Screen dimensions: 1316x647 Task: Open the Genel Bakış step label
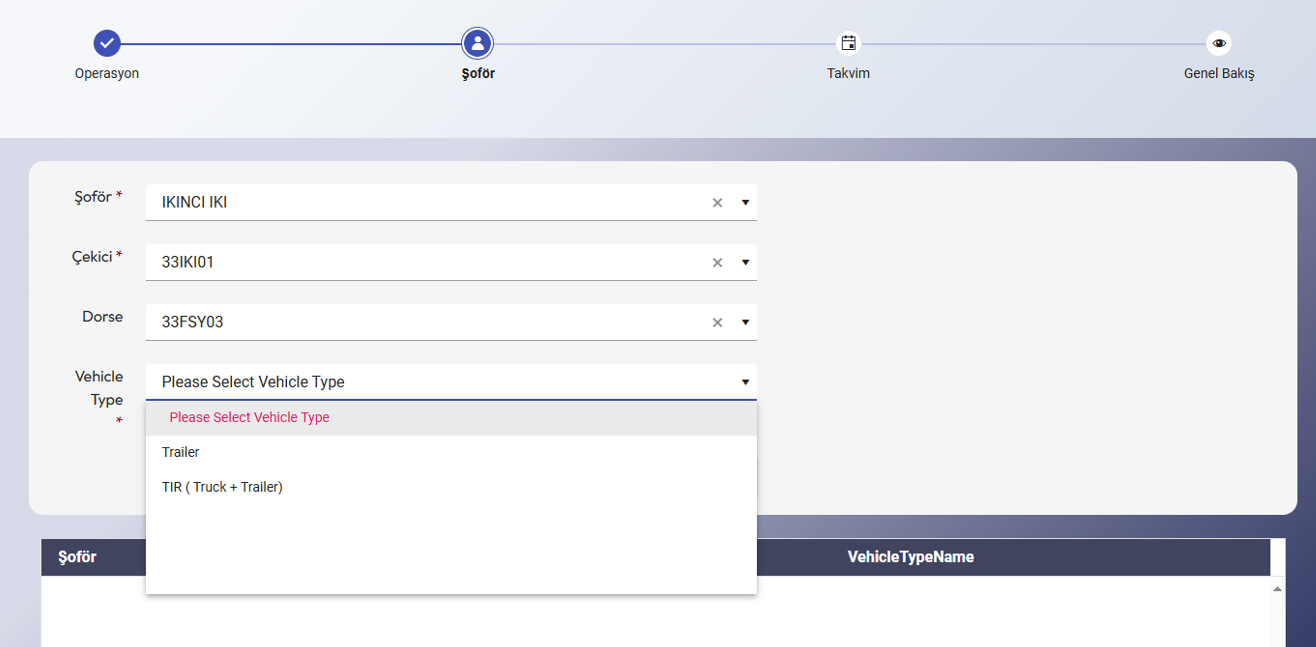[1218, 74]
